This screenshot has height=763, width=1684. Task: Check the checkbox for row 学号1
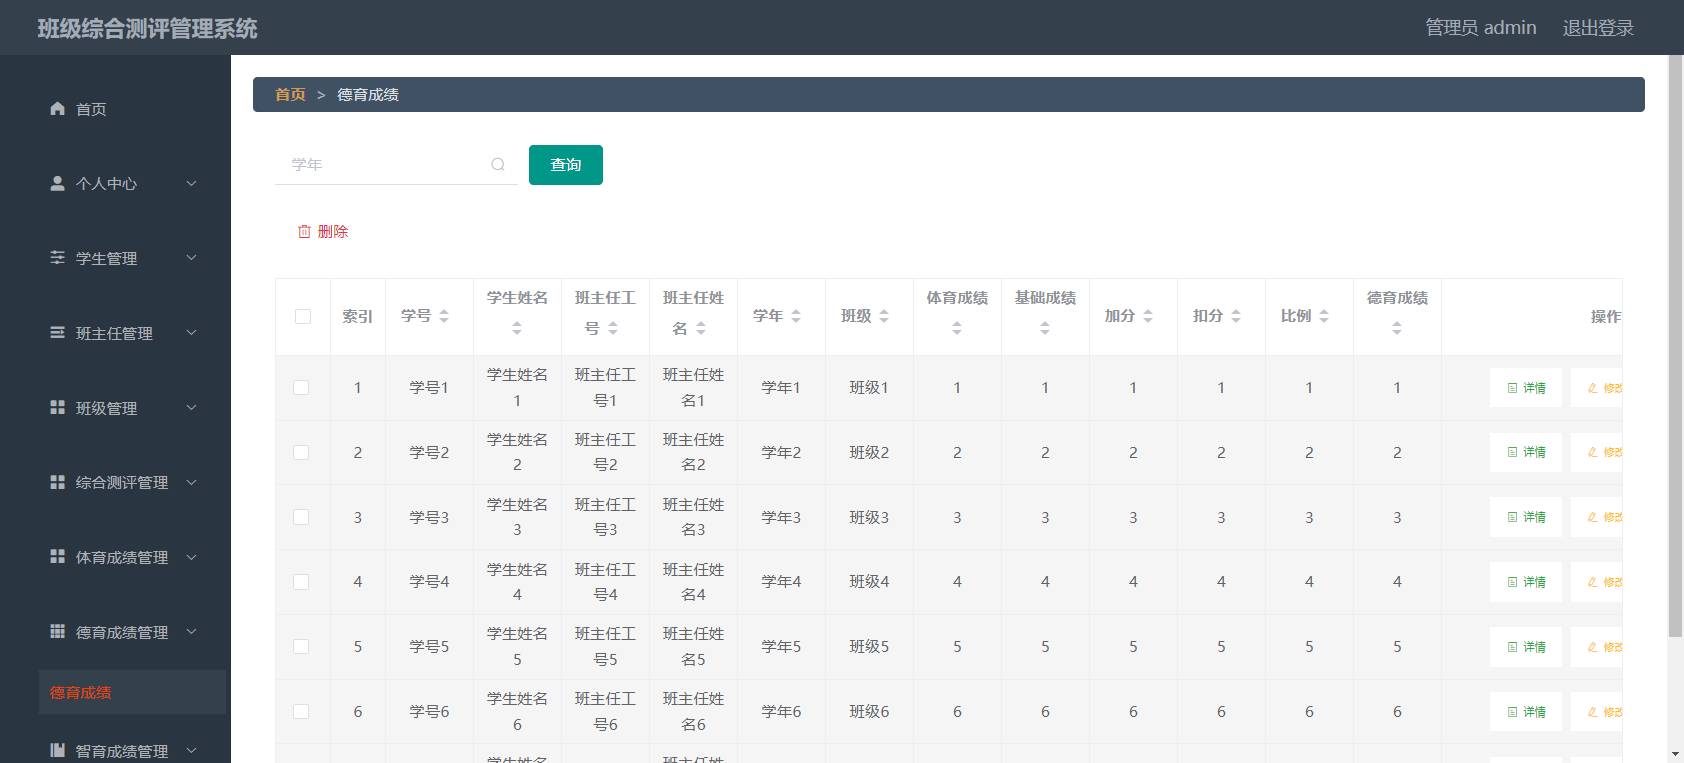pos(301,388)
